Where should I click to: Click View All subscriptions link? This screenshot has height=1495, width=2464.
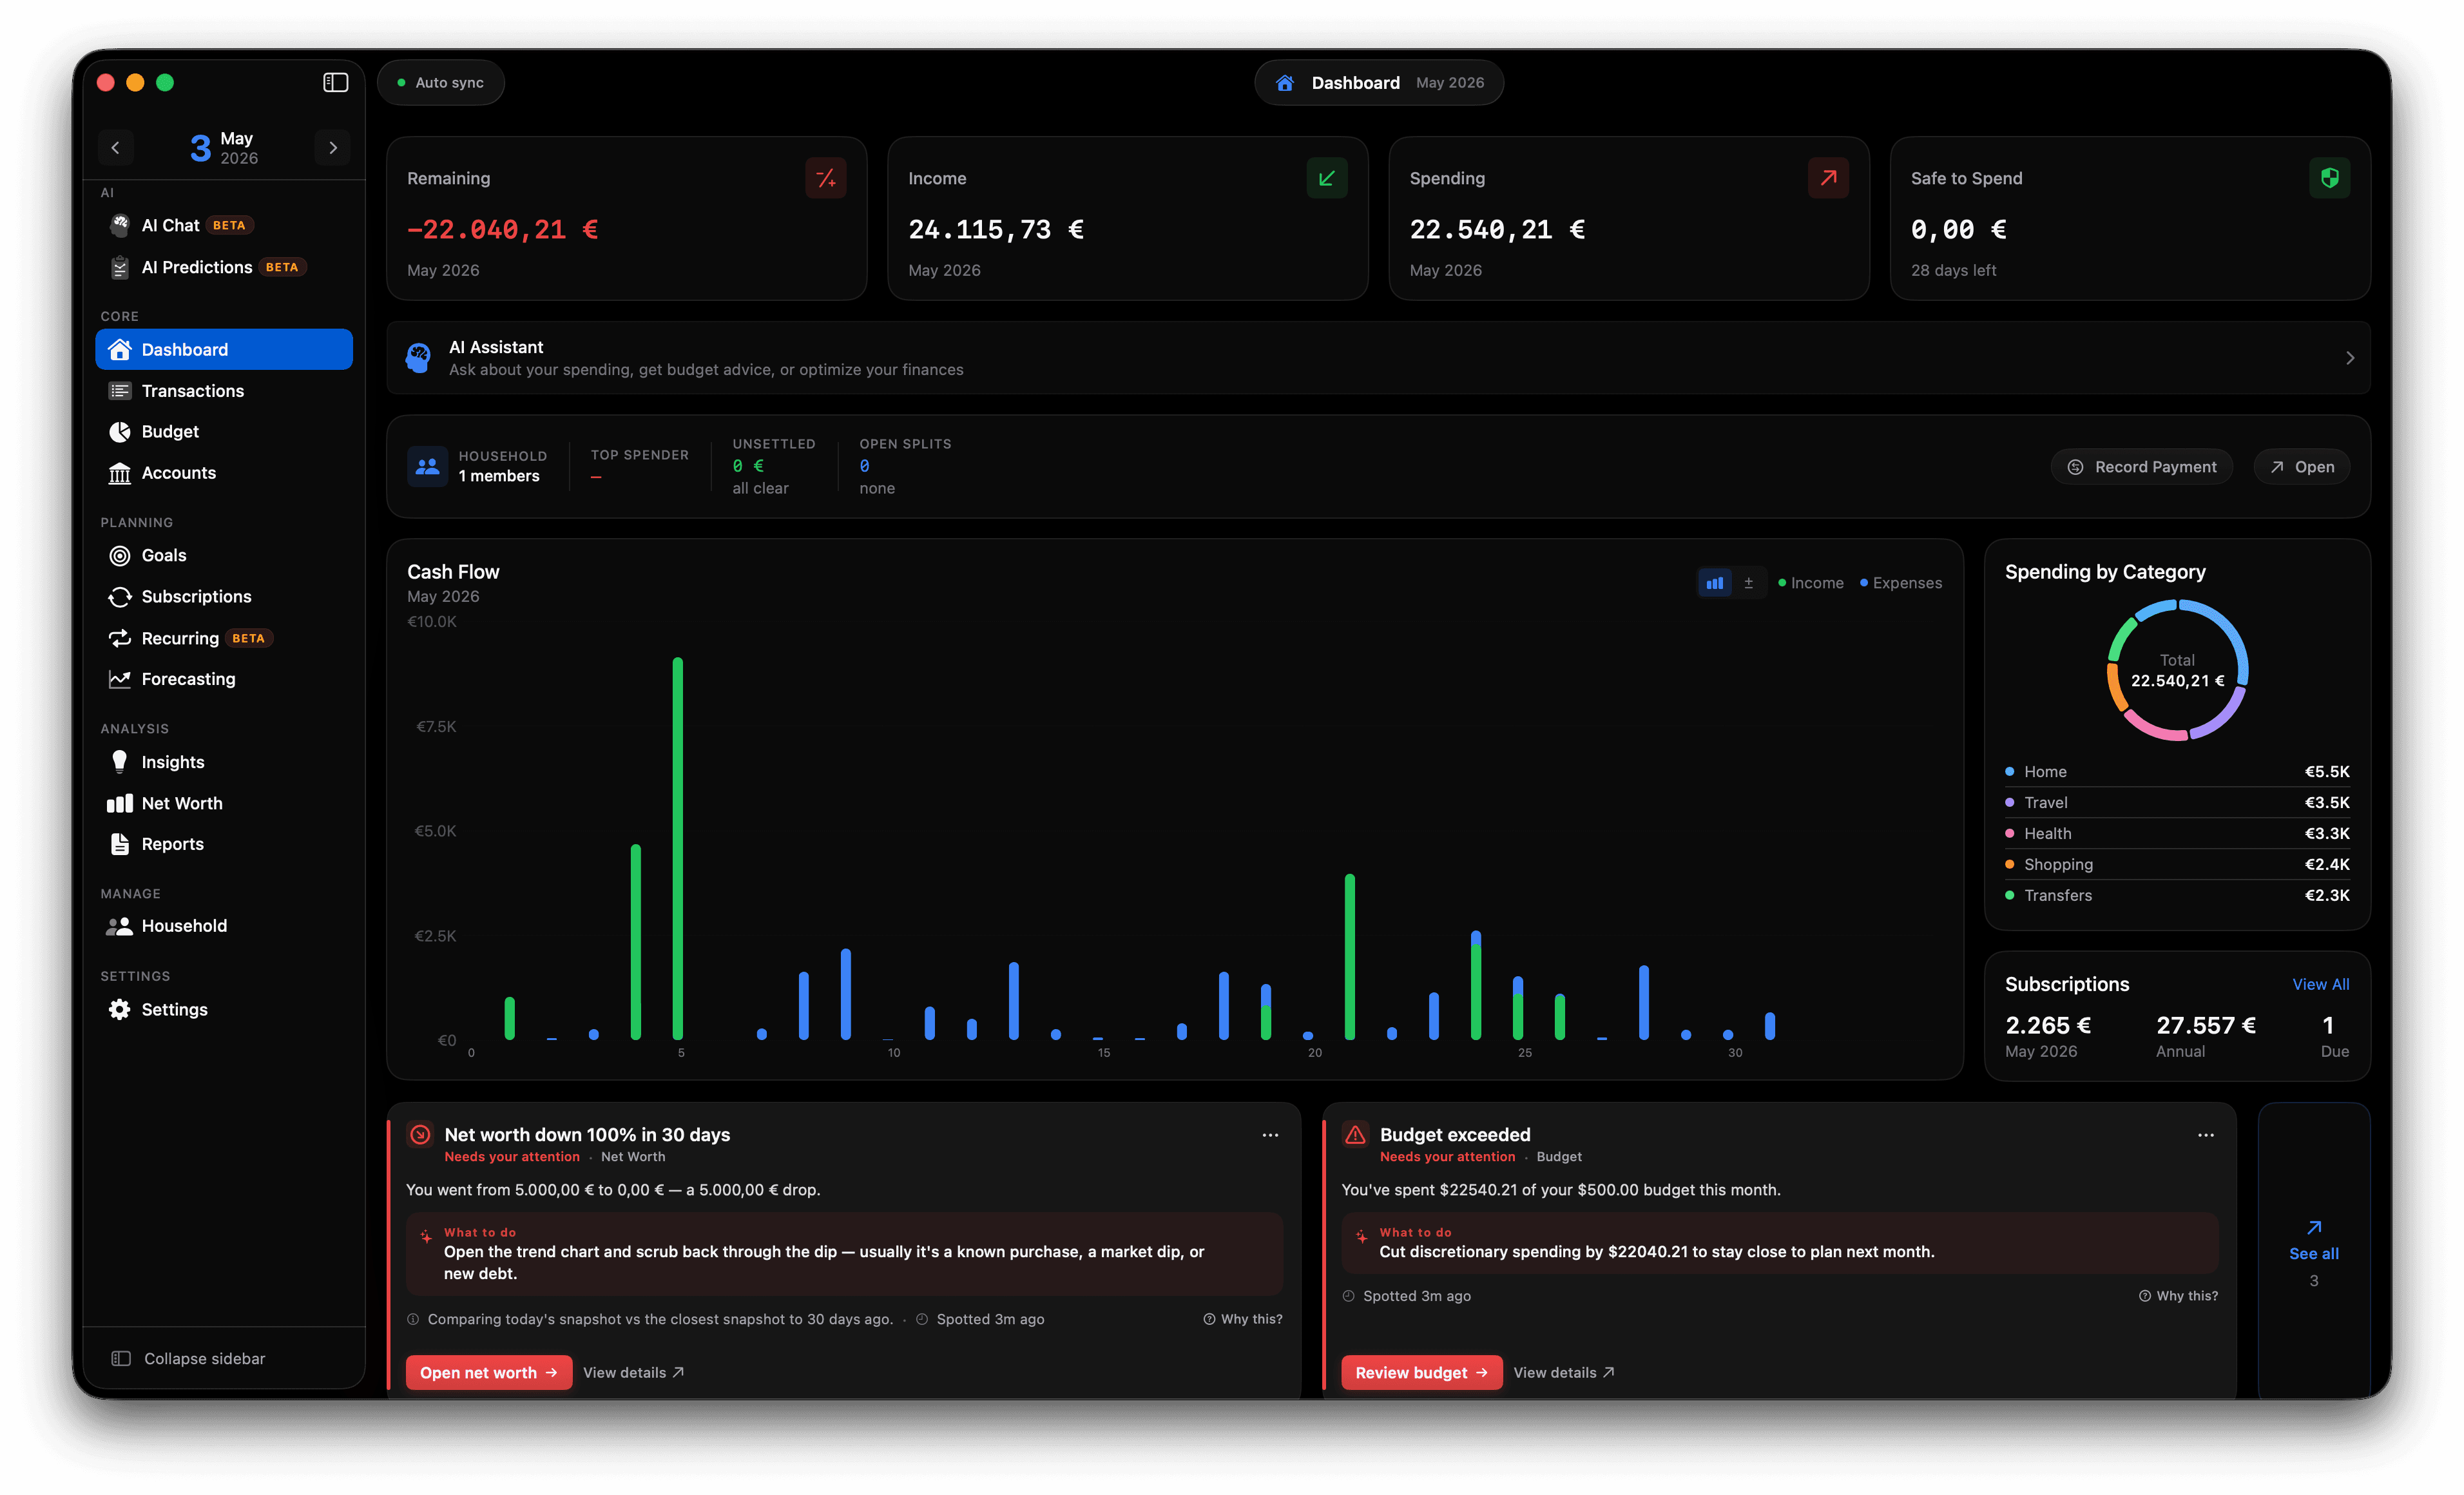2321,984
